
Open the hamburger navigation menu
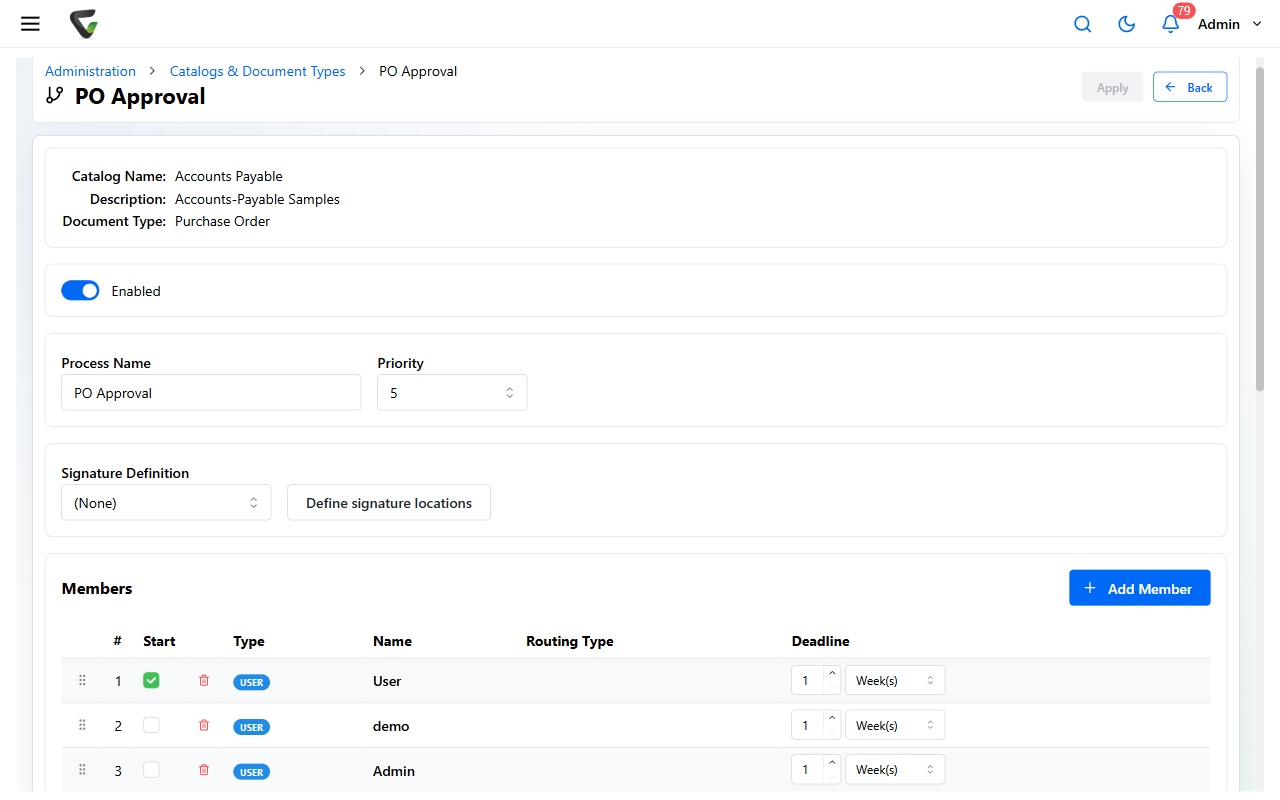coord(30,24)
